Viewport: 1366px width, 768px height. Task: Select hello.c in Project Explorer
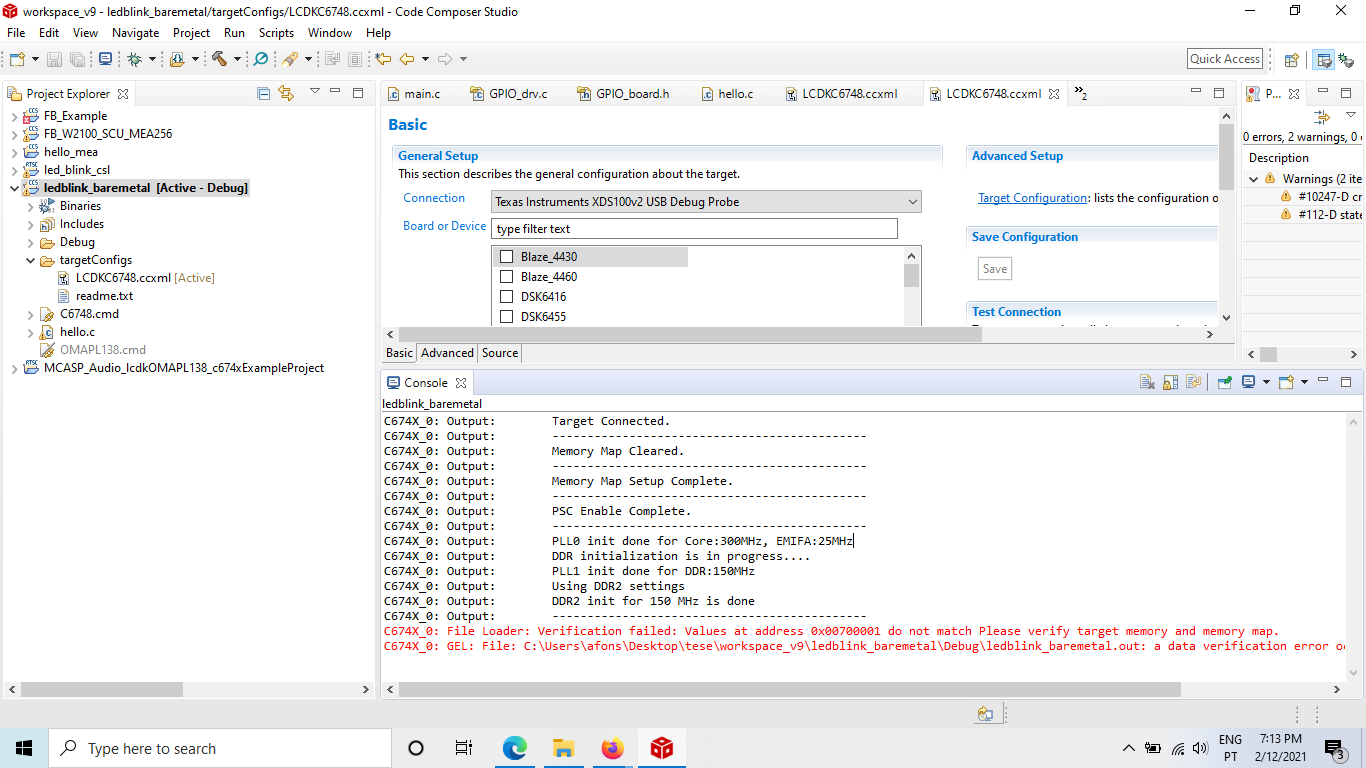77,332
